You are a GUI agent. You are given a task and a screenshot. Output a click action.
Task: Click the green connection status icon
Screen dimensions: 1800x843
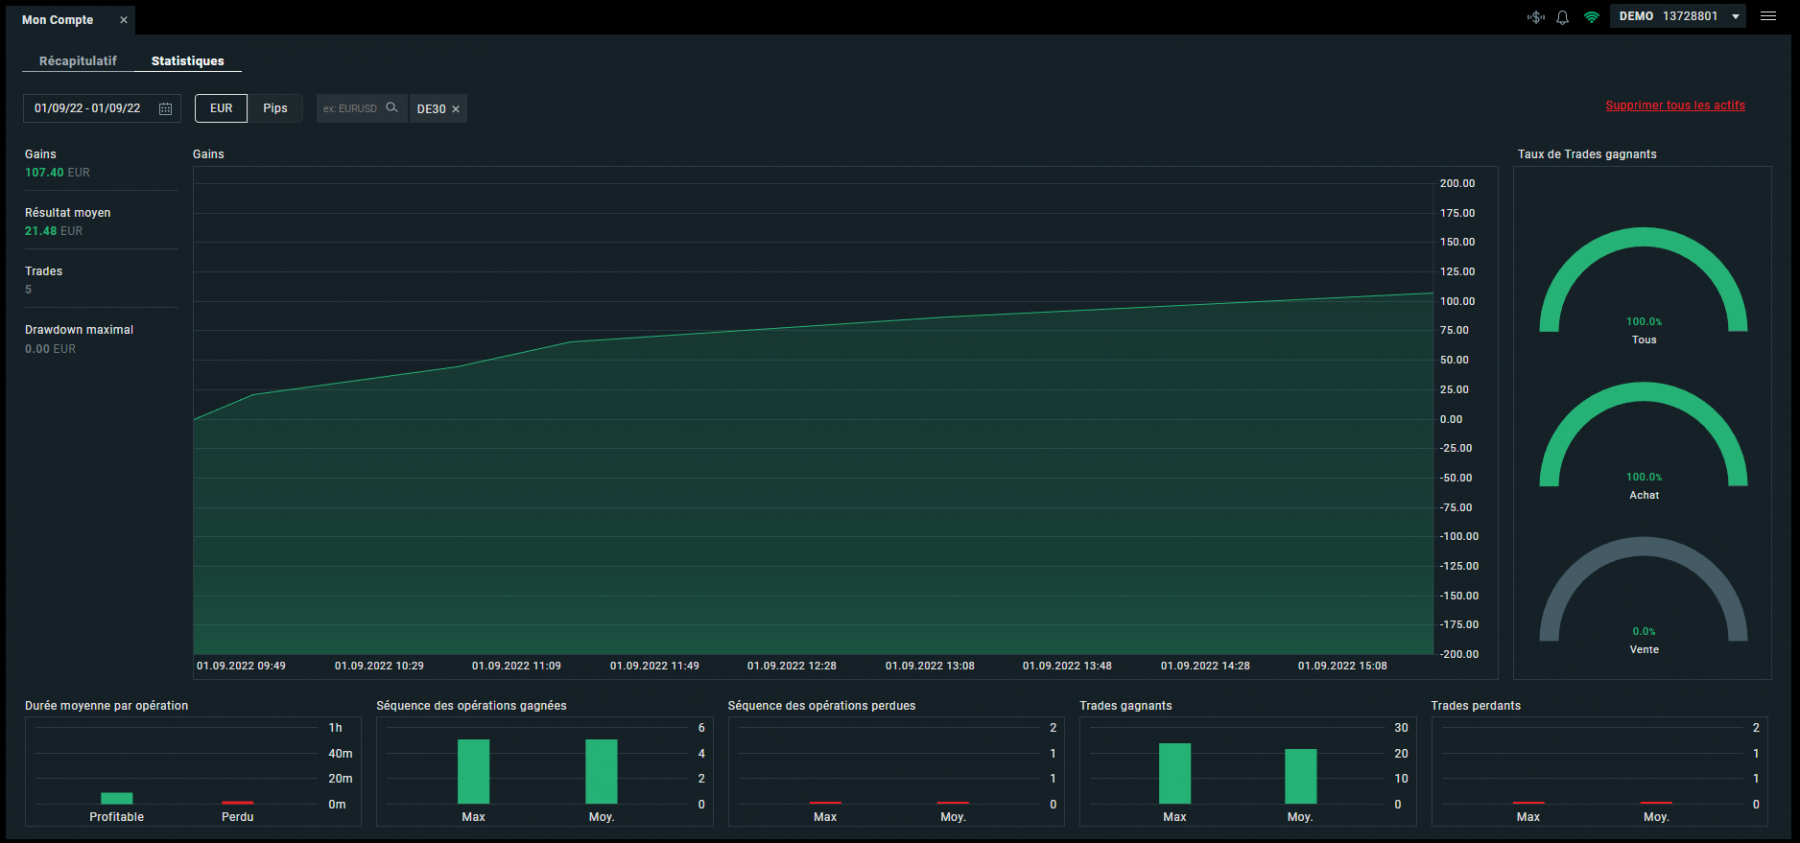click(1591, 17)
